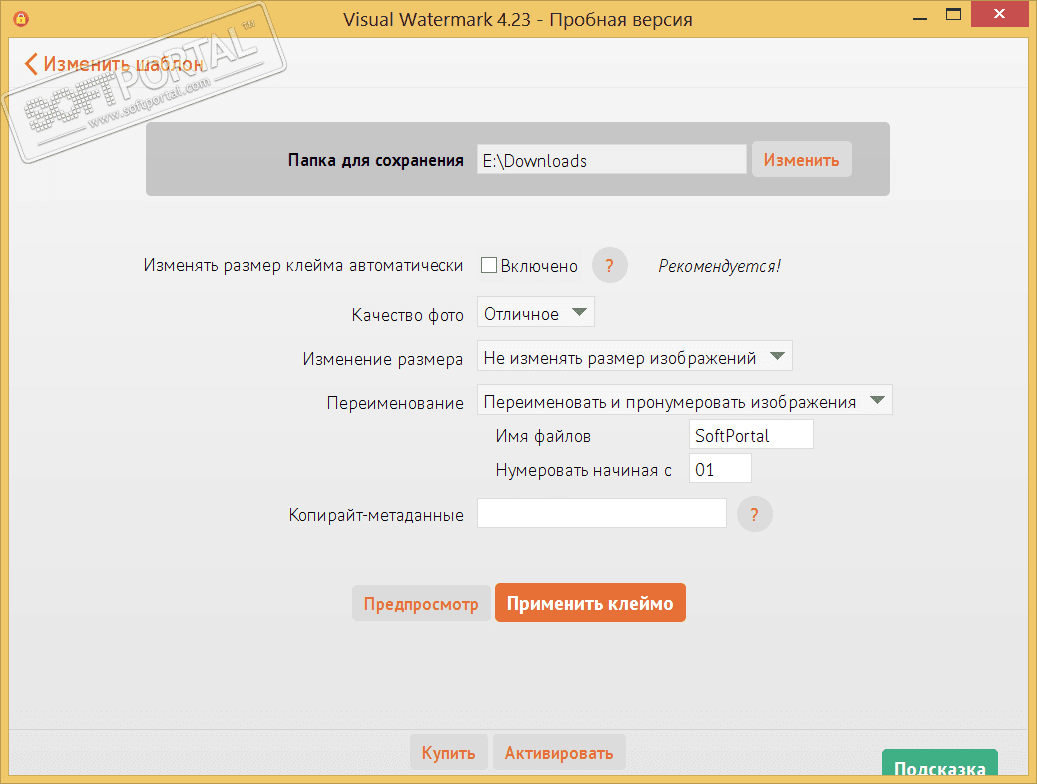Click the label Изменять размер клейма автоматически

point(303,265)
